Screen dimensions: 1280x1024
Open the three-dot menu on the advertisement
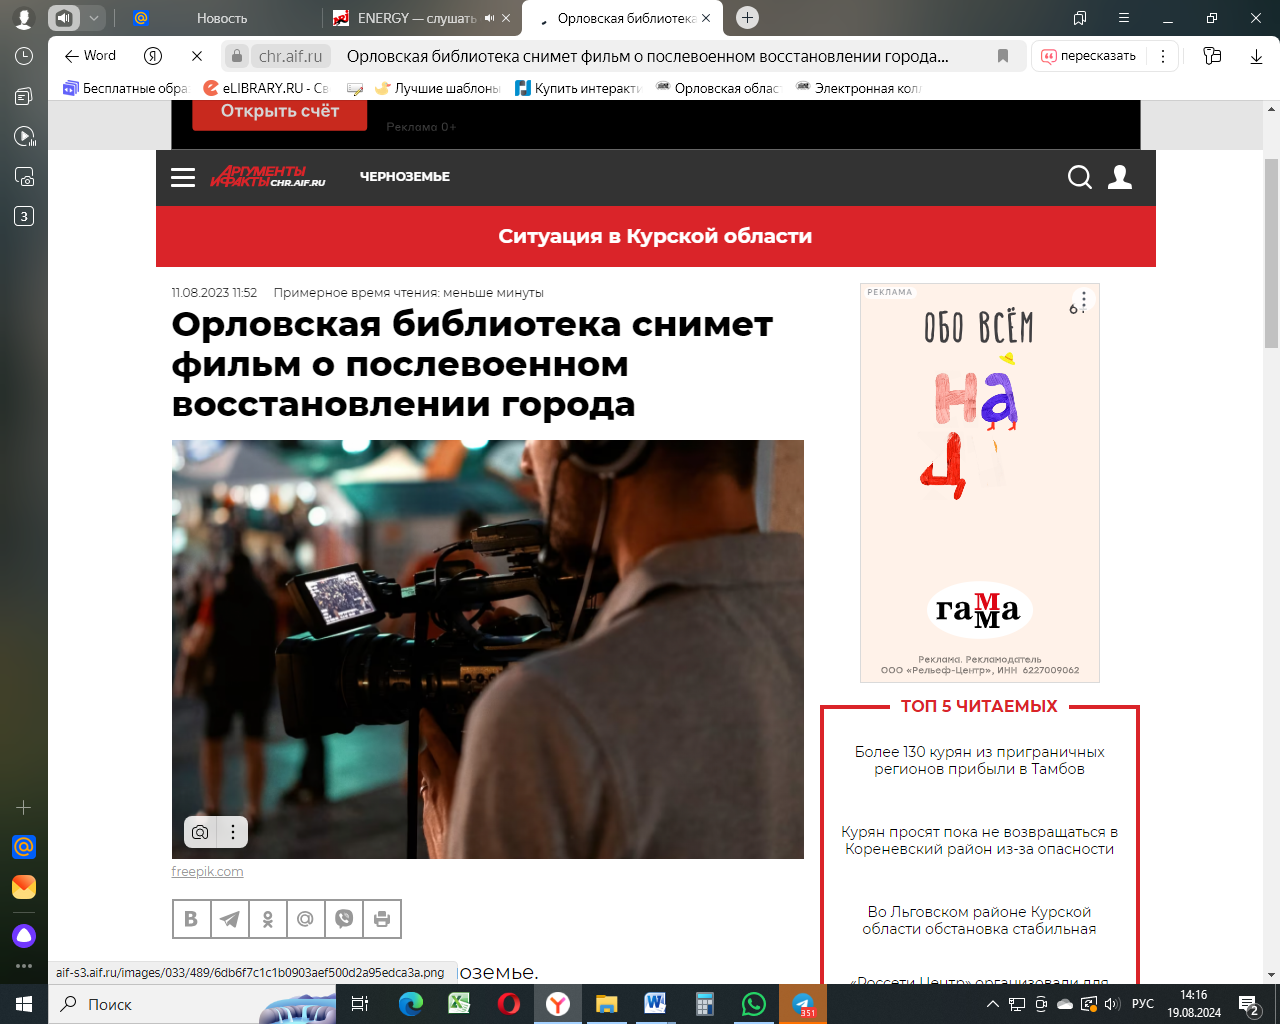click(x=1083, y=301)
